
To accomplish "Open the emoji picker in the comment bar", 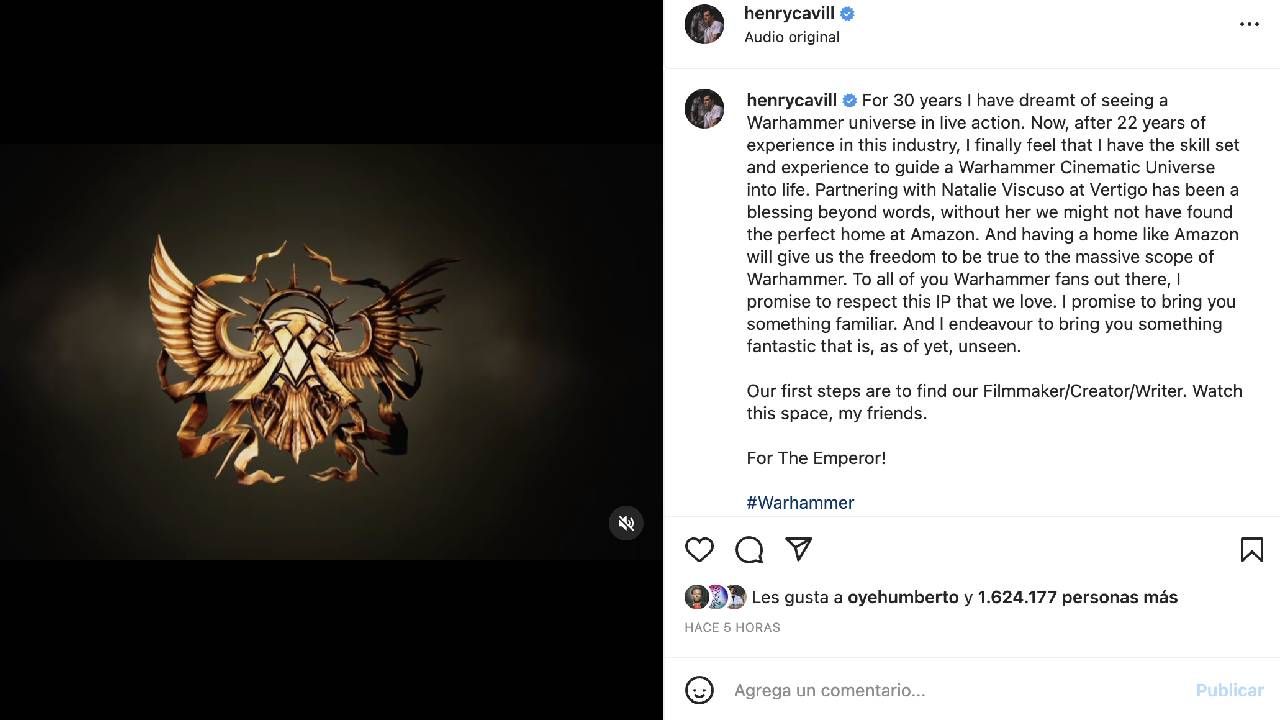I will [699, 690].
